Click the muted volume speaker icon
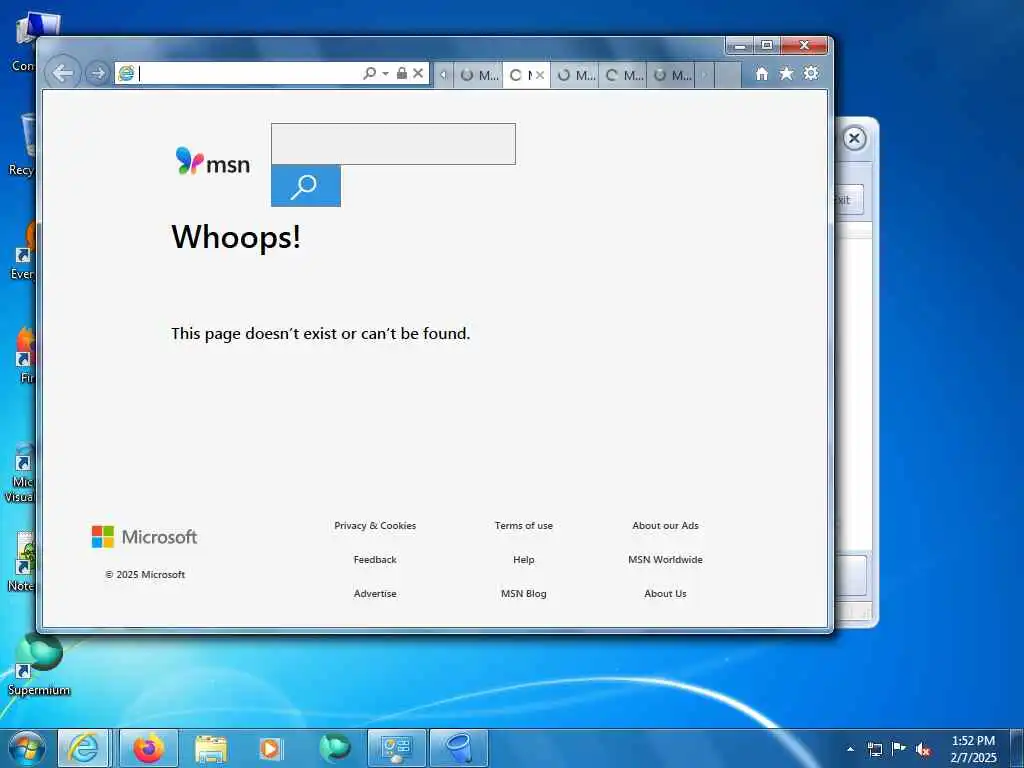Image resolution: width=1024 pixels, height=768 pixels. click(x=923, y=749)
